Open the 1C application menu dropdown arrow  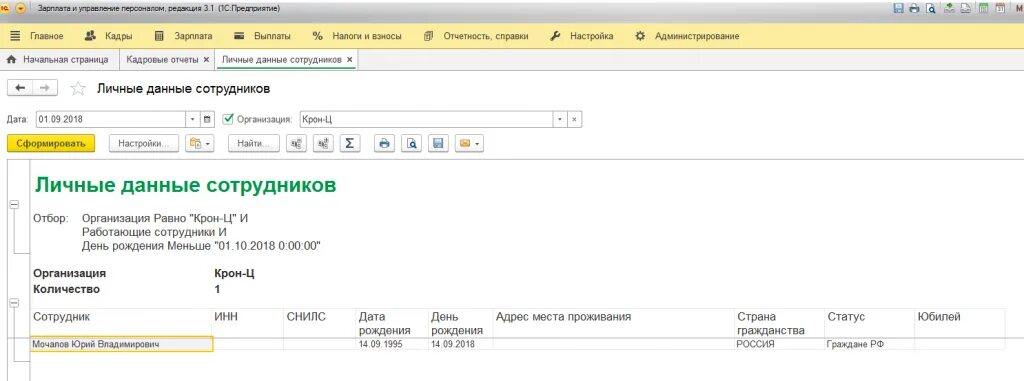[20, 8]
